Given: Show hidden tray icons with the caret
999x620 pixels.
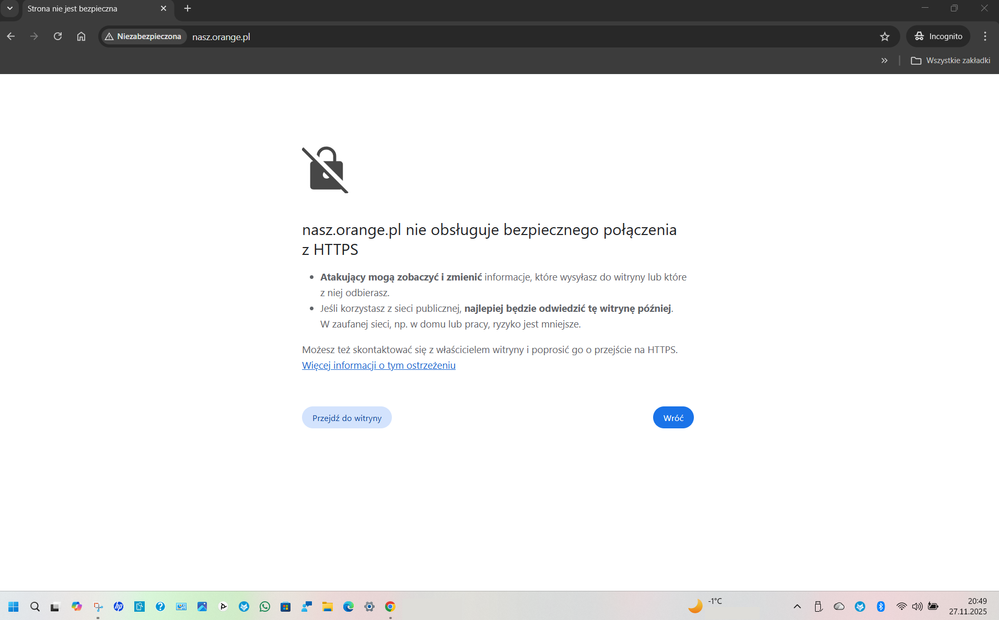Looking at the screenshot, I should click(797, 606).
